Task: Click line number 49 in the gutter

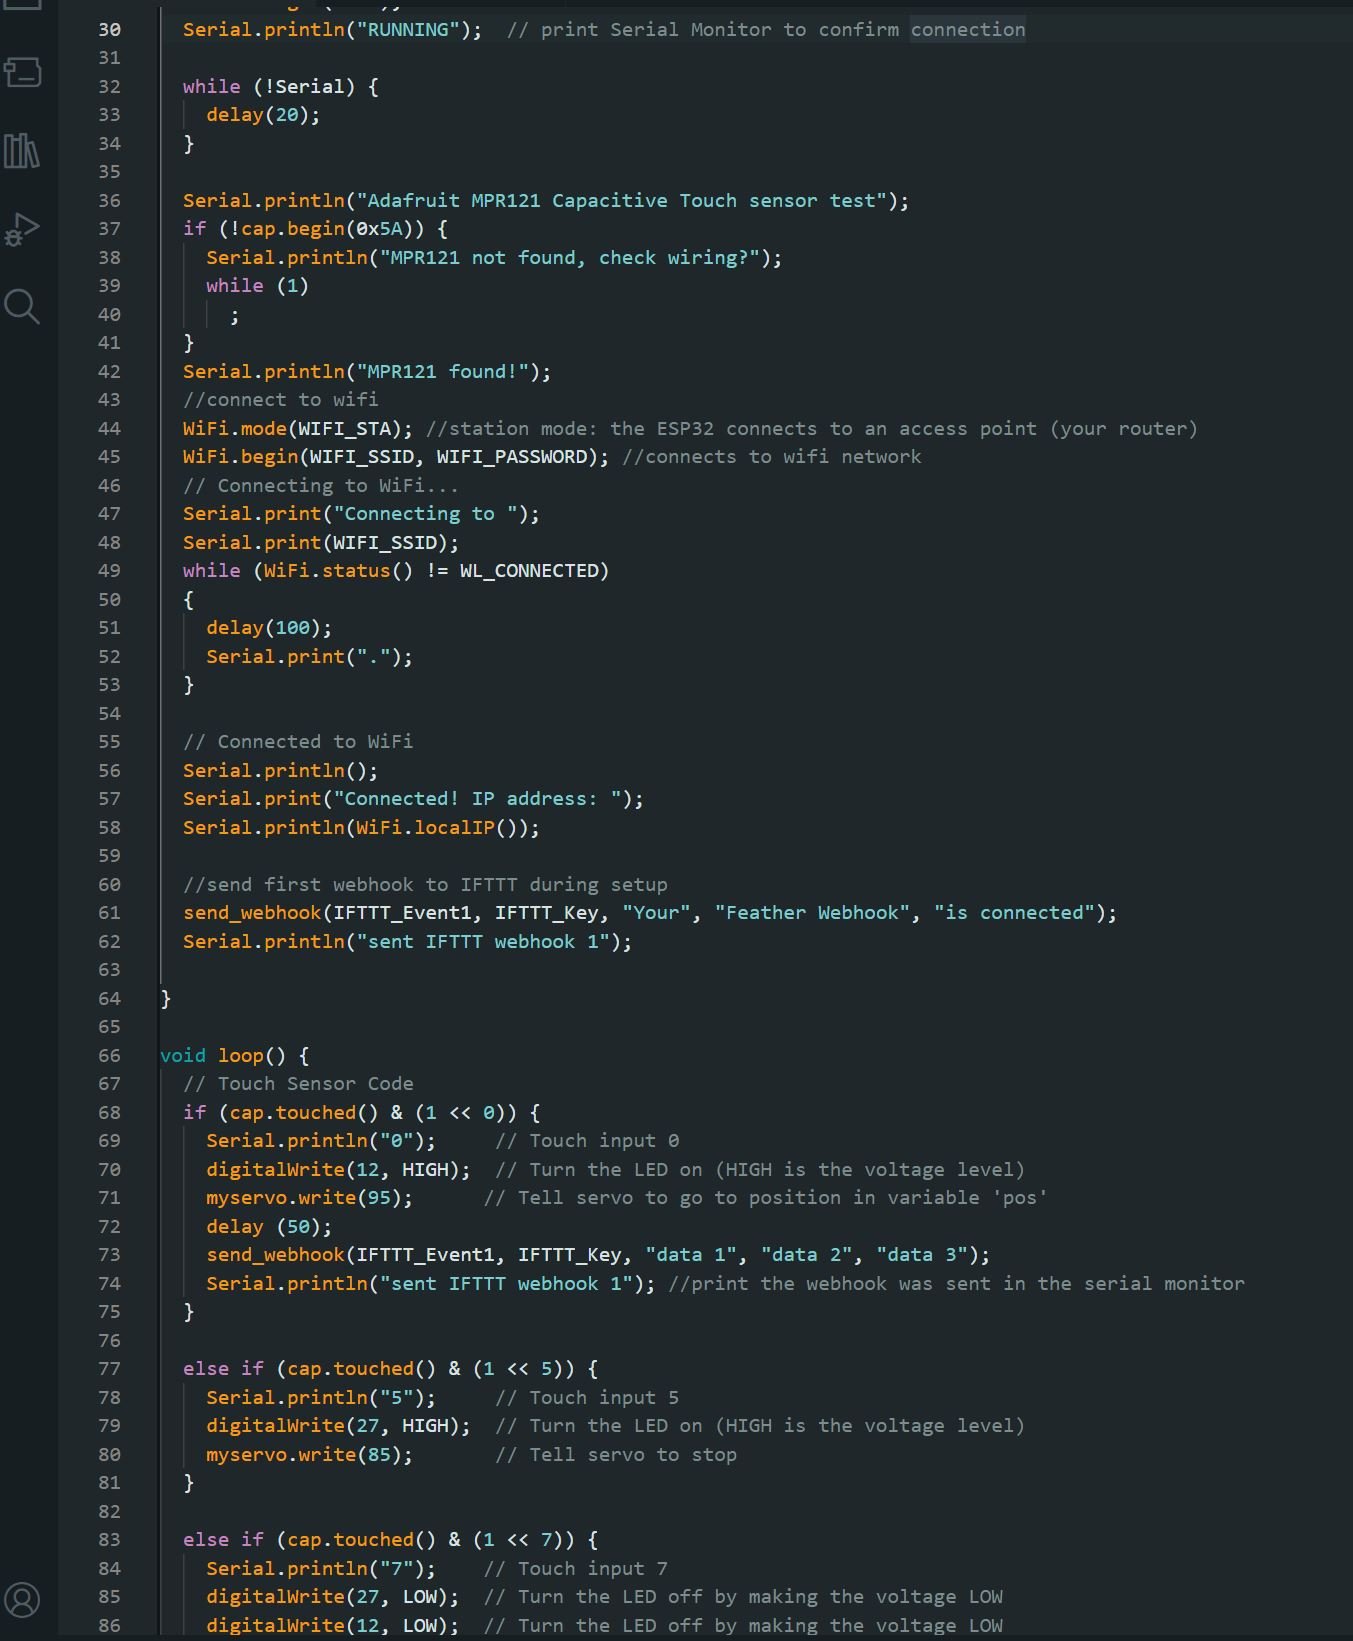Action: click(x=109, y=571)
